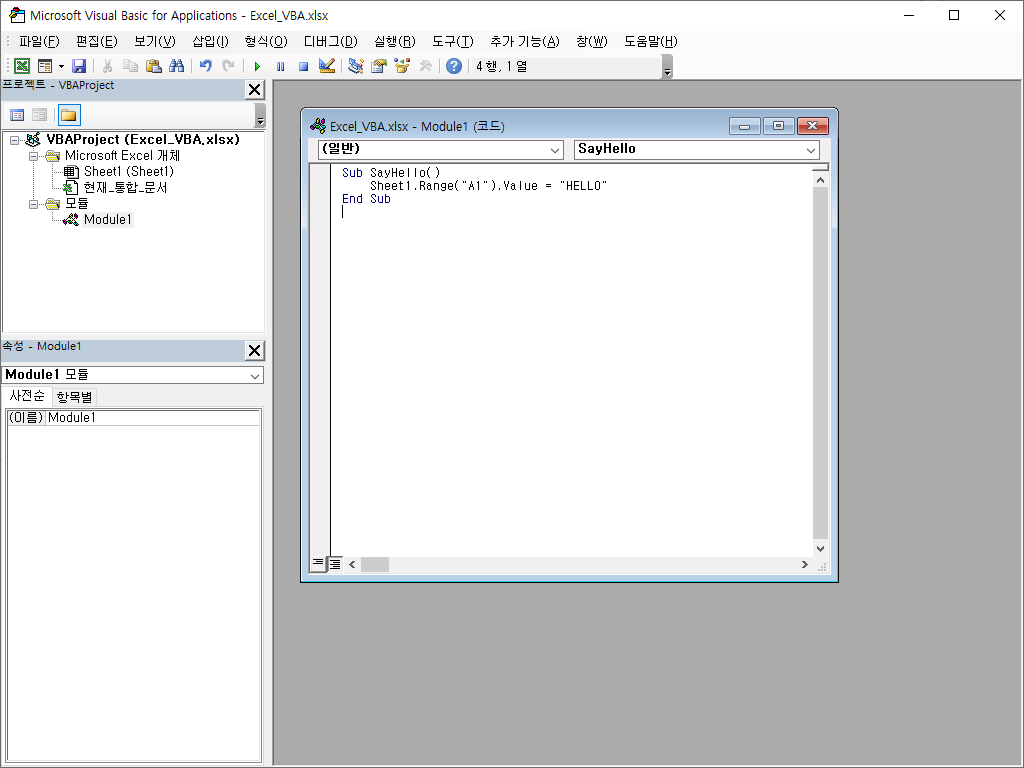Open the 디버그(D) menu
The width and height of the screenshot is (1024, 768).
pos(330,42)
